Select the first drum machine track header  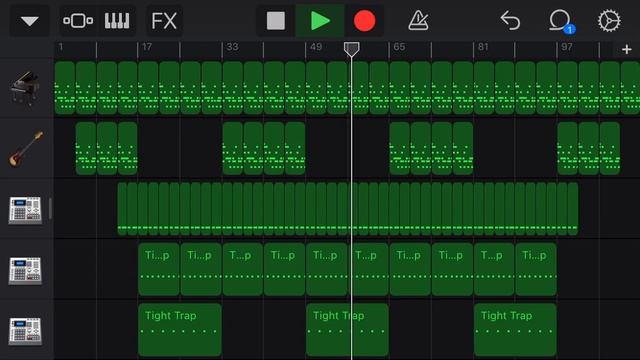(25, 209)
